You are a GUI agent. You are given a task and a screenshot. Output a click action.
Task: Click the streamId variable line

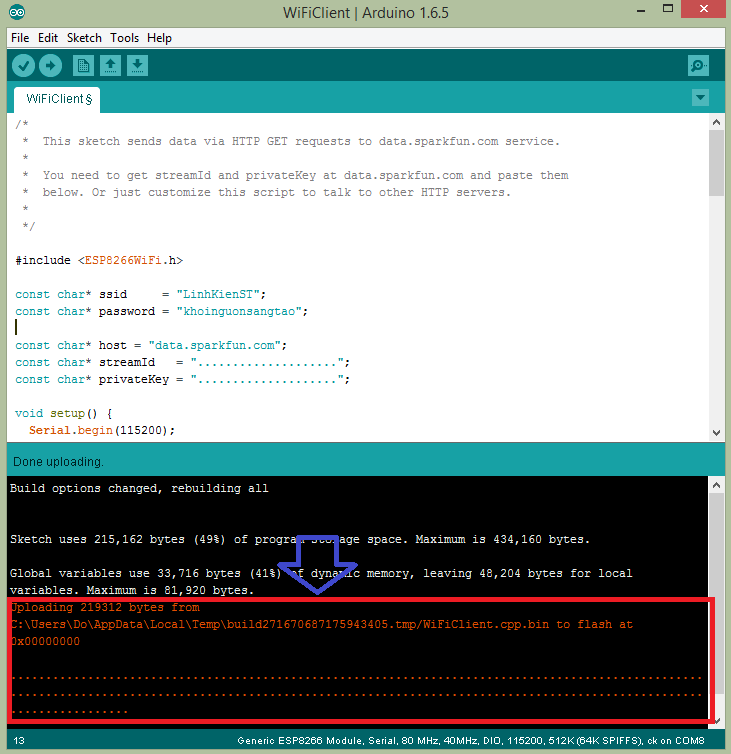182,362
